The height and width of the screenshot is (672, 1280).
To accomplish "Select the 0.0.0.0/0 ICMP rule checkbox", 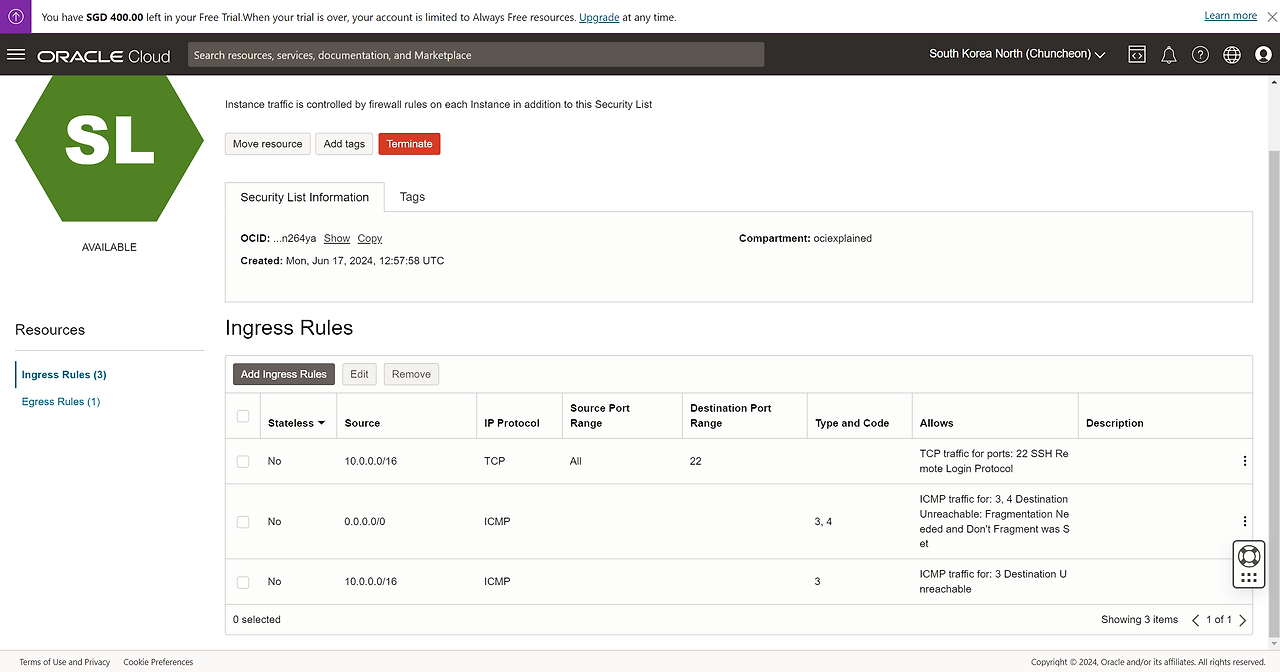I will point(243,522).
